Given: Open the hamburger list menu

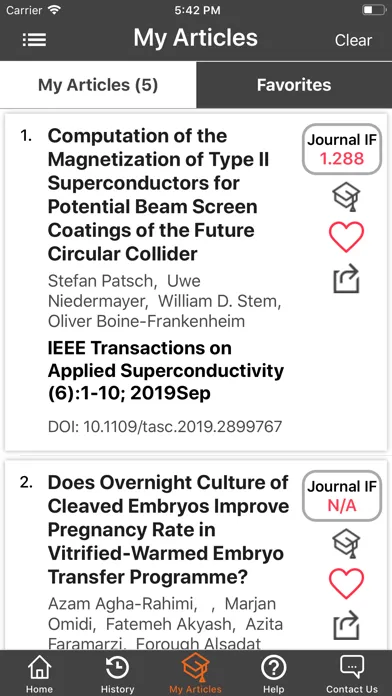Looking at the screenshot, I should [x=34, y=40].
